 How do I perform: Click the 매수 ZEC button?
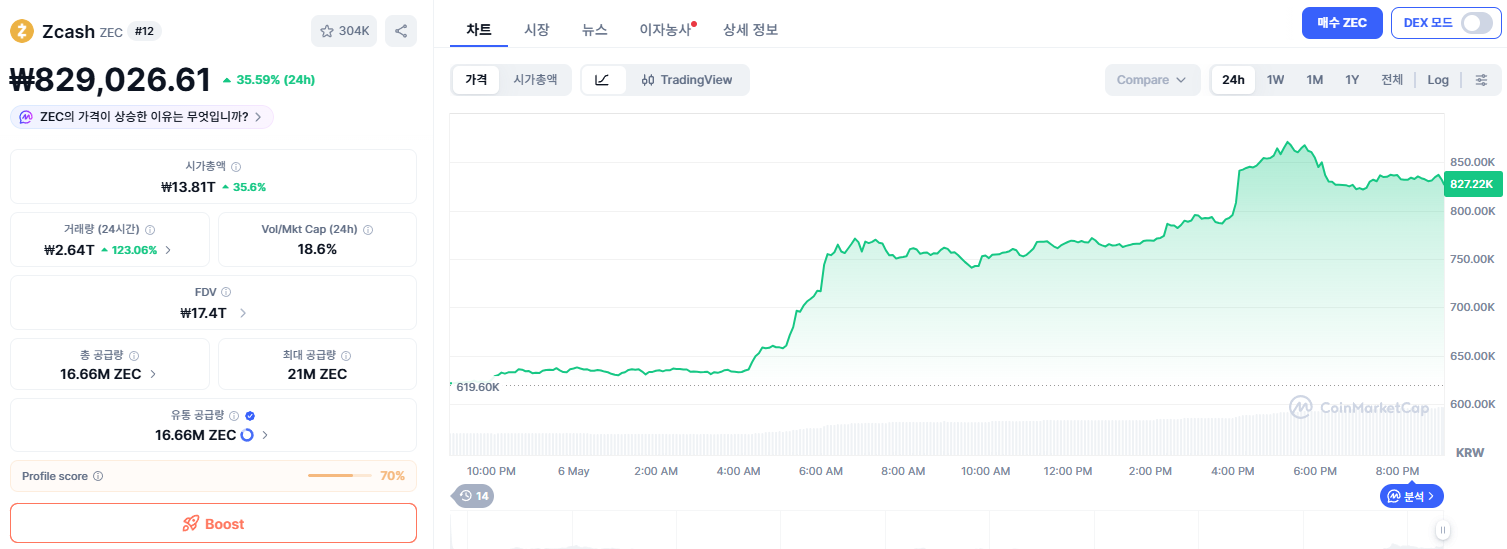(1342, 23)
